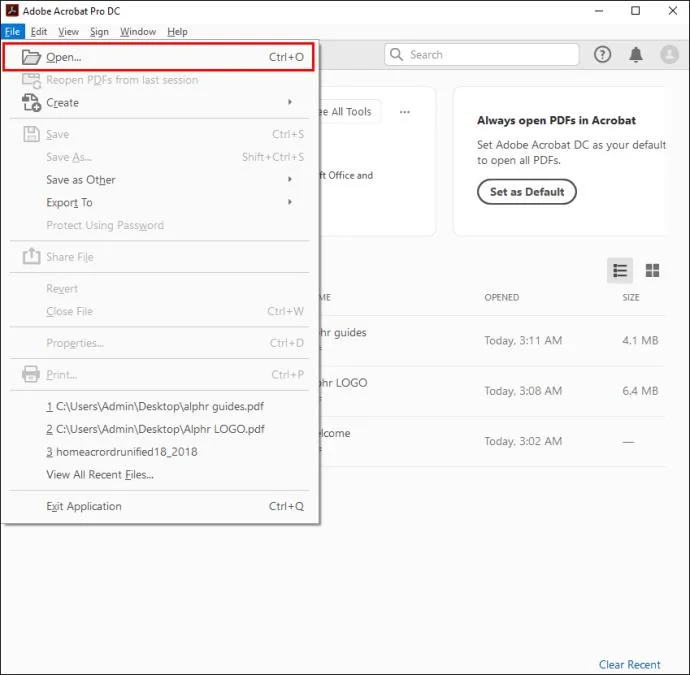Click the Today, 3:11 AM opened time
Image resolution: width=690 pixels, height=675 pixels.
click(x=523, y=340)
